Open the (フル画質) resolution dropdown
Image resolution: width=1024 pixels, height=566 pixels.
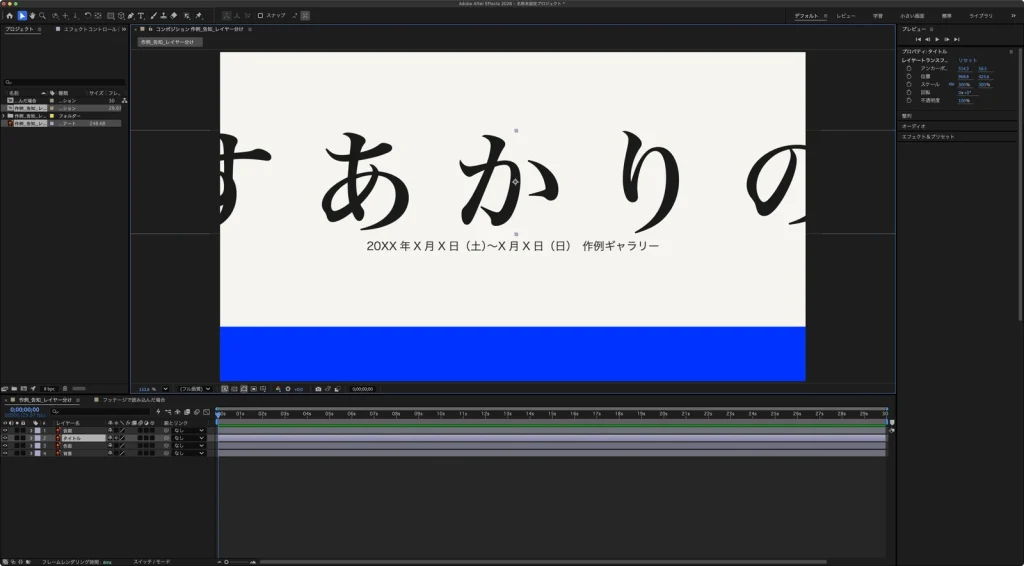tap(195, 389)
